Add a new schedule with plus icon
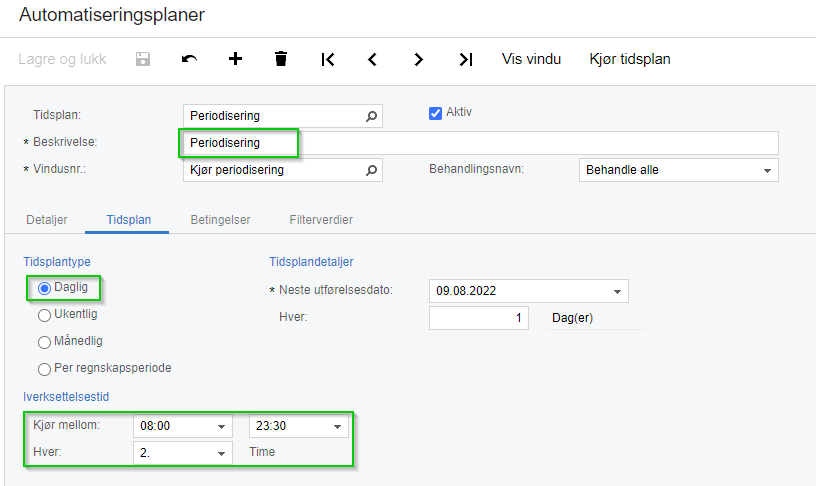816x486 pixels. [235, 59]
